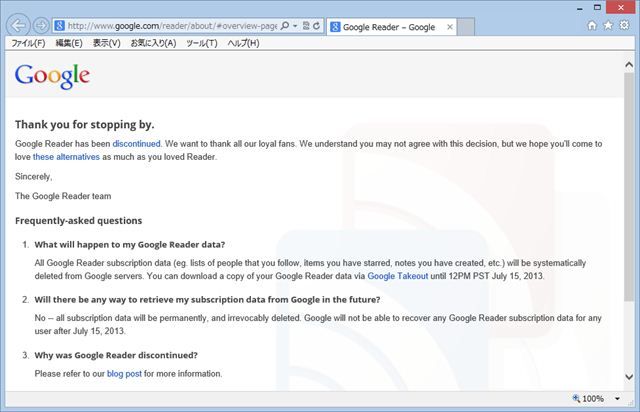Go forward with the browser Forward arrow
The height and width of the screenshot is (412, 640).
pyautogui.click(x=41, y=26)
